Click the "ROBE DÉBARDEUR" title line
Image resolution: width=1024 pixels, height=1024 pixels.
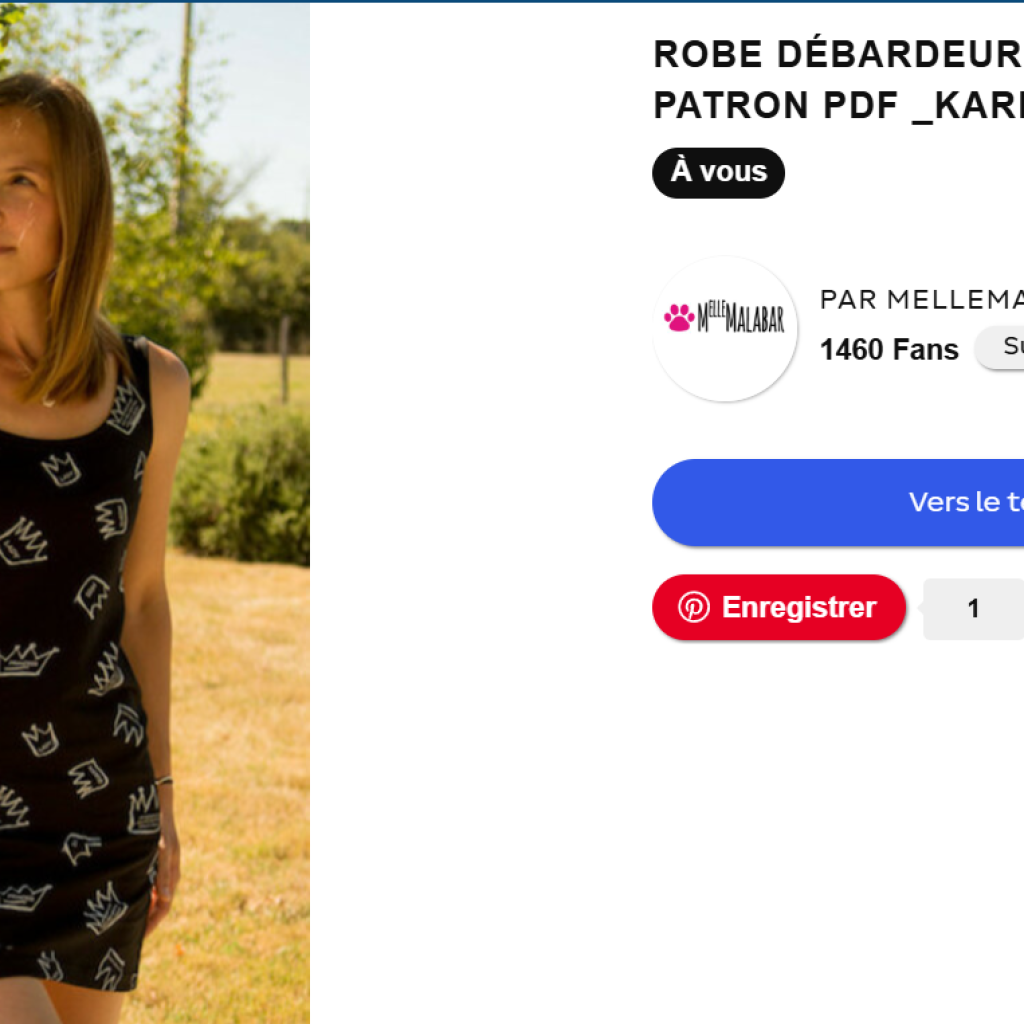coord(836,56)
